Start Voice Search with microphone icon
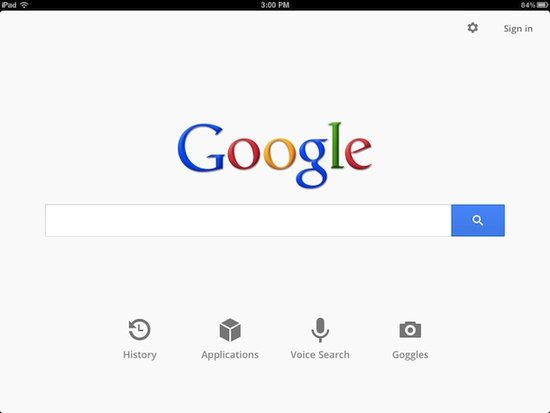 [320, 330]
